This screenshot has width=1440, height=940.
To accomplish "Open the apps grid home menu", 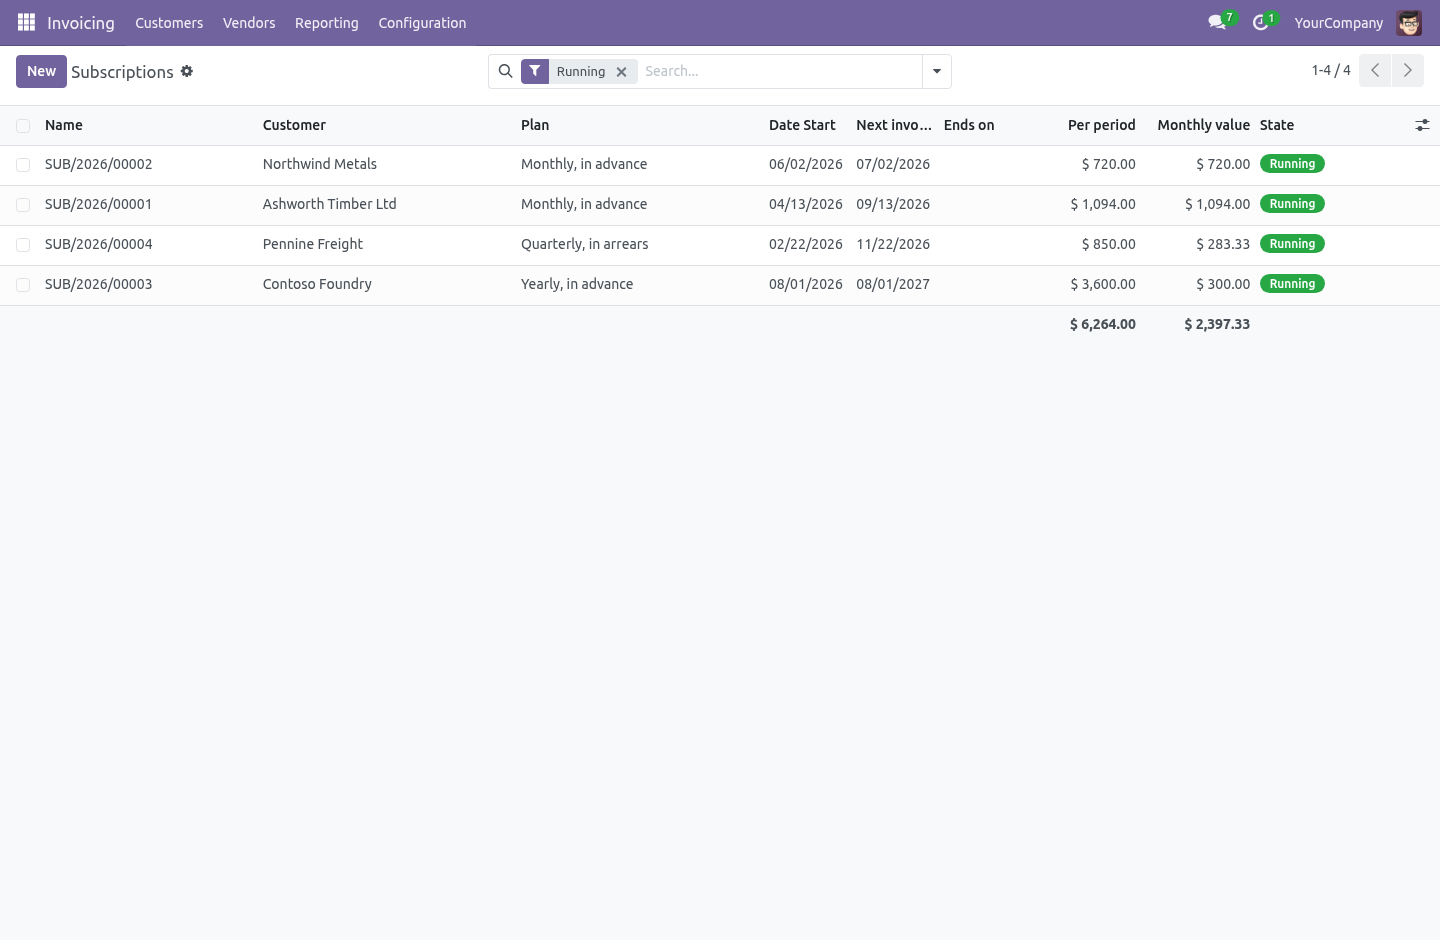I will [26, 22].
